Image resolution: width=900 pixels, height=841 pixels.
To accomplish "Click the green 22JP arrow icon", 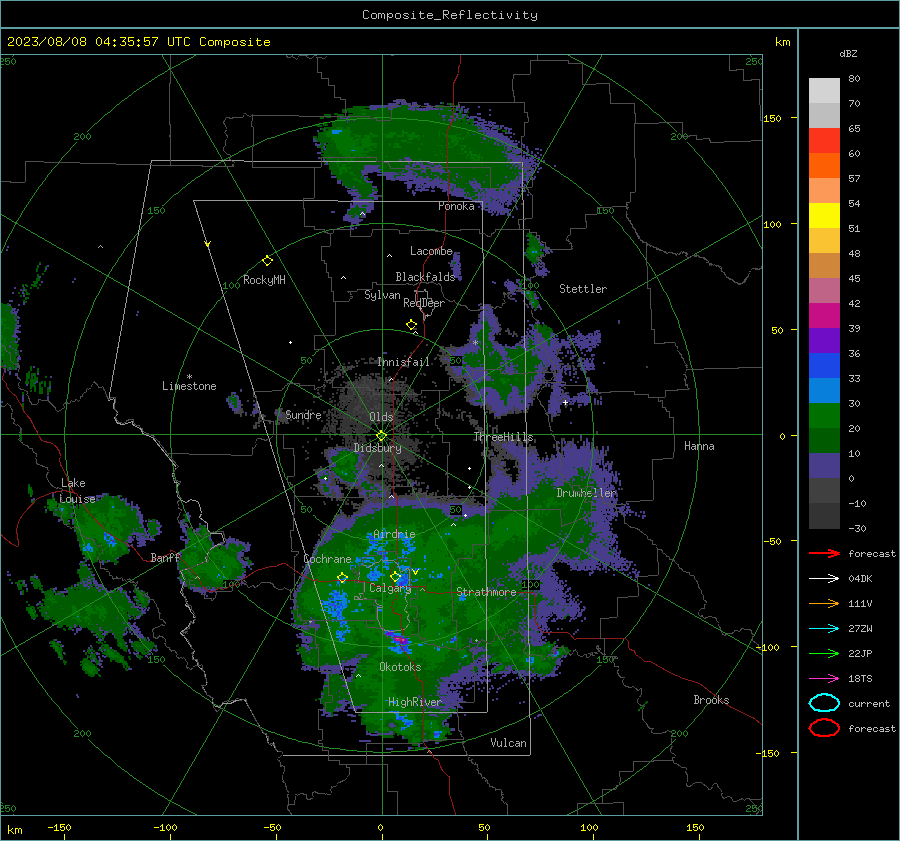I will pos(824,653).
